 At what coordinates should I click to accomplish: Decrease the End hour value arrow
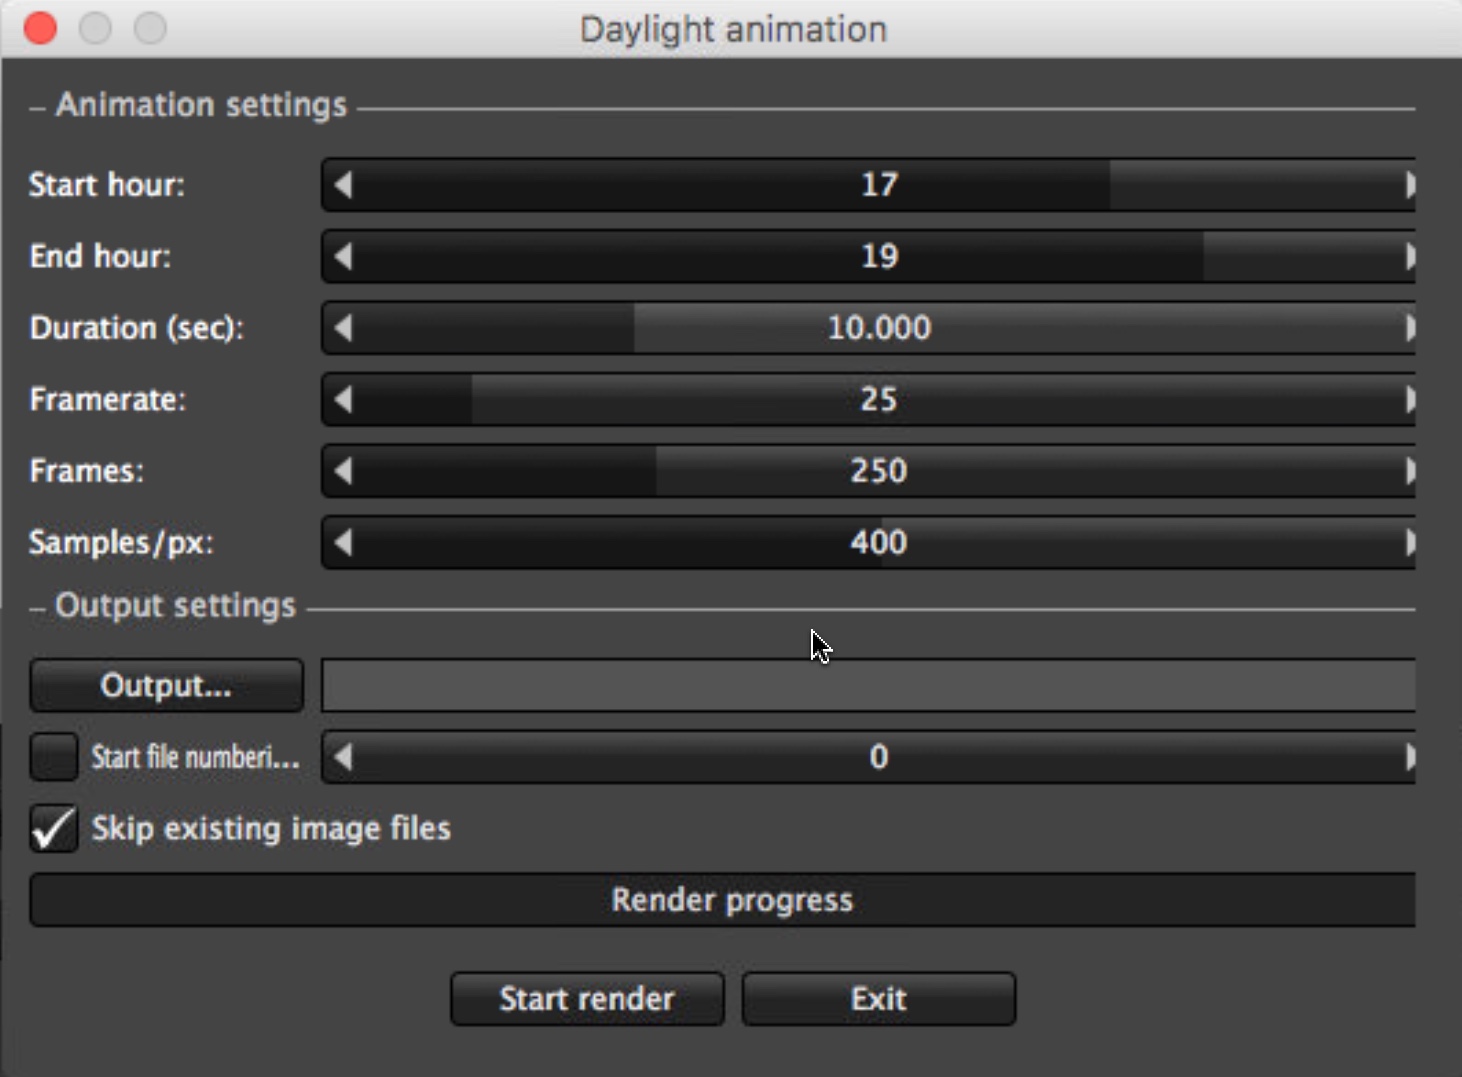(343, 257)
